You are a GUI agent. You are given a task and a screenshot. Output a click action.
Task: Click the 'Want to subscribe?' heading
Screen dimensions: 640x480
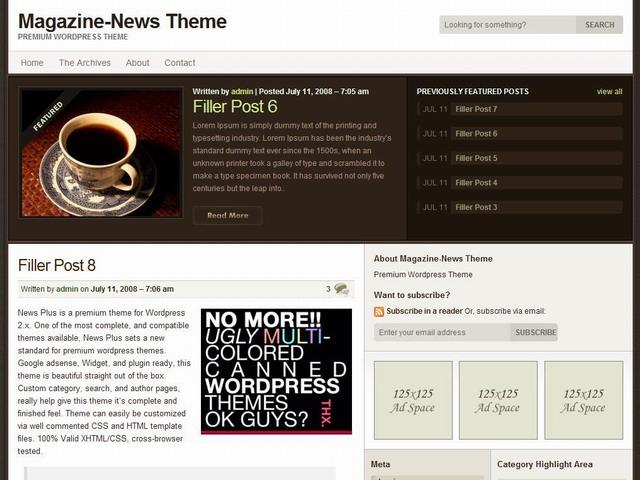pos(412,295)
